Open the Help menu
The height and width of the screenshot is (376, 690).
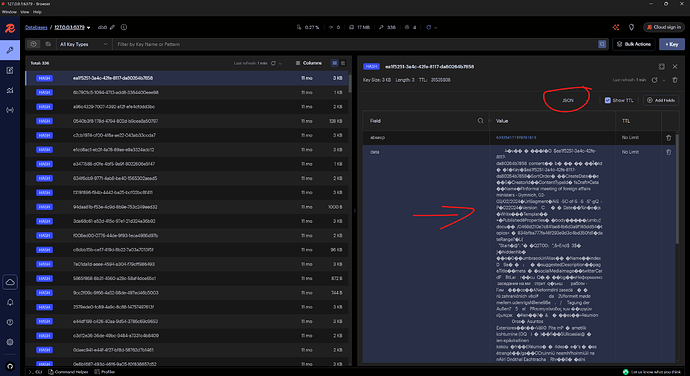click(x=37, y=12)
